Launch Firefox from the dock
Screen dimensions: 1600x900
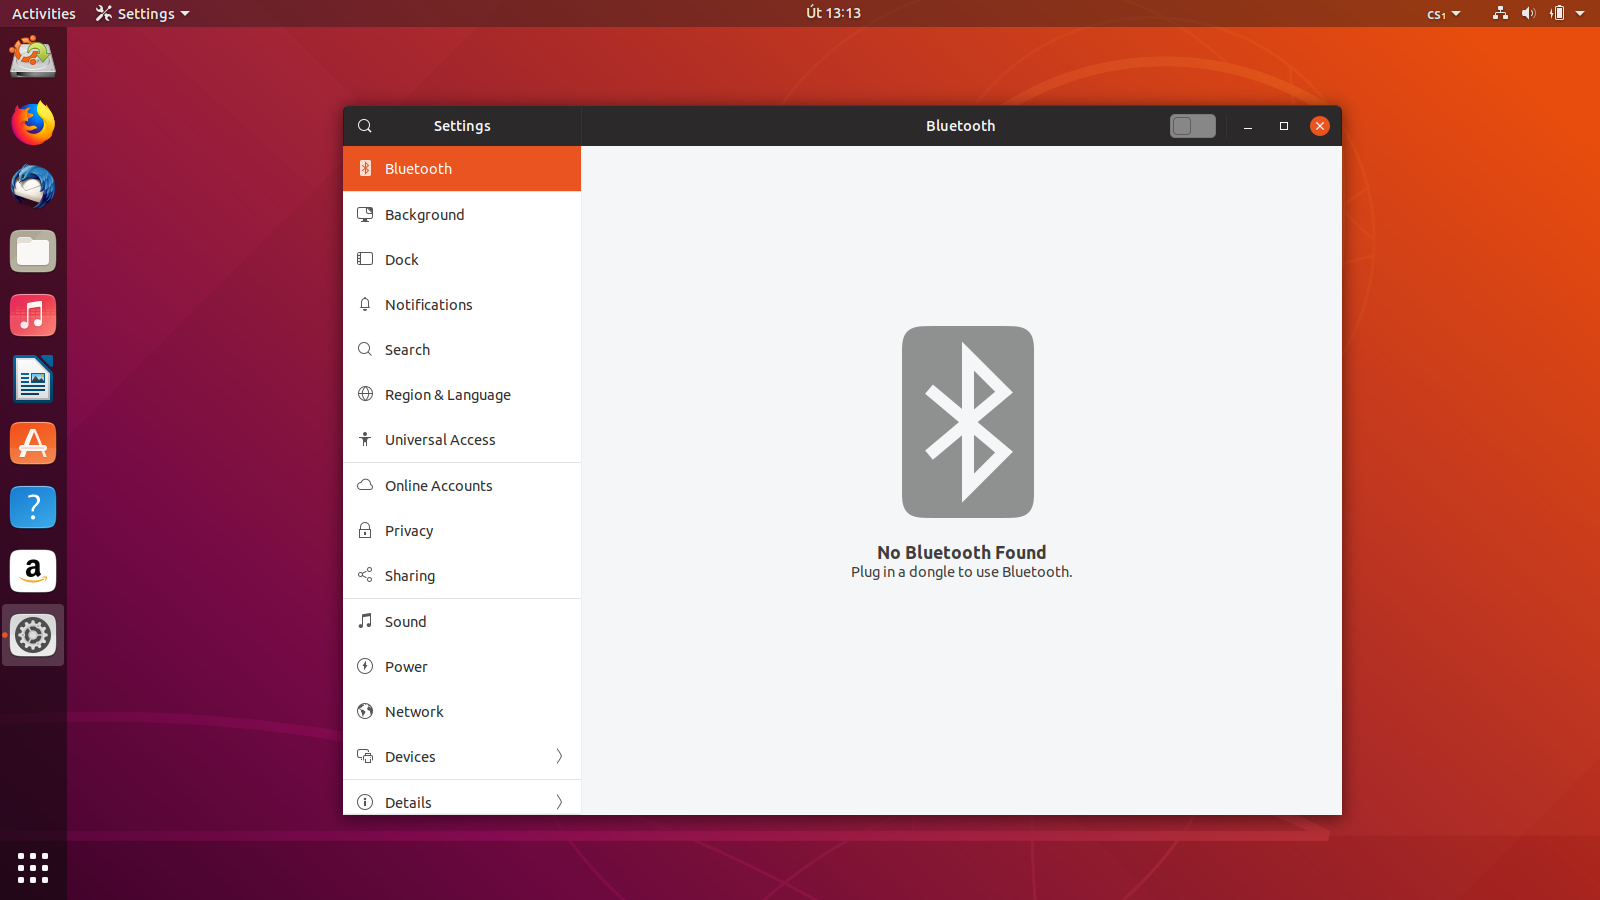coord(33,123)
